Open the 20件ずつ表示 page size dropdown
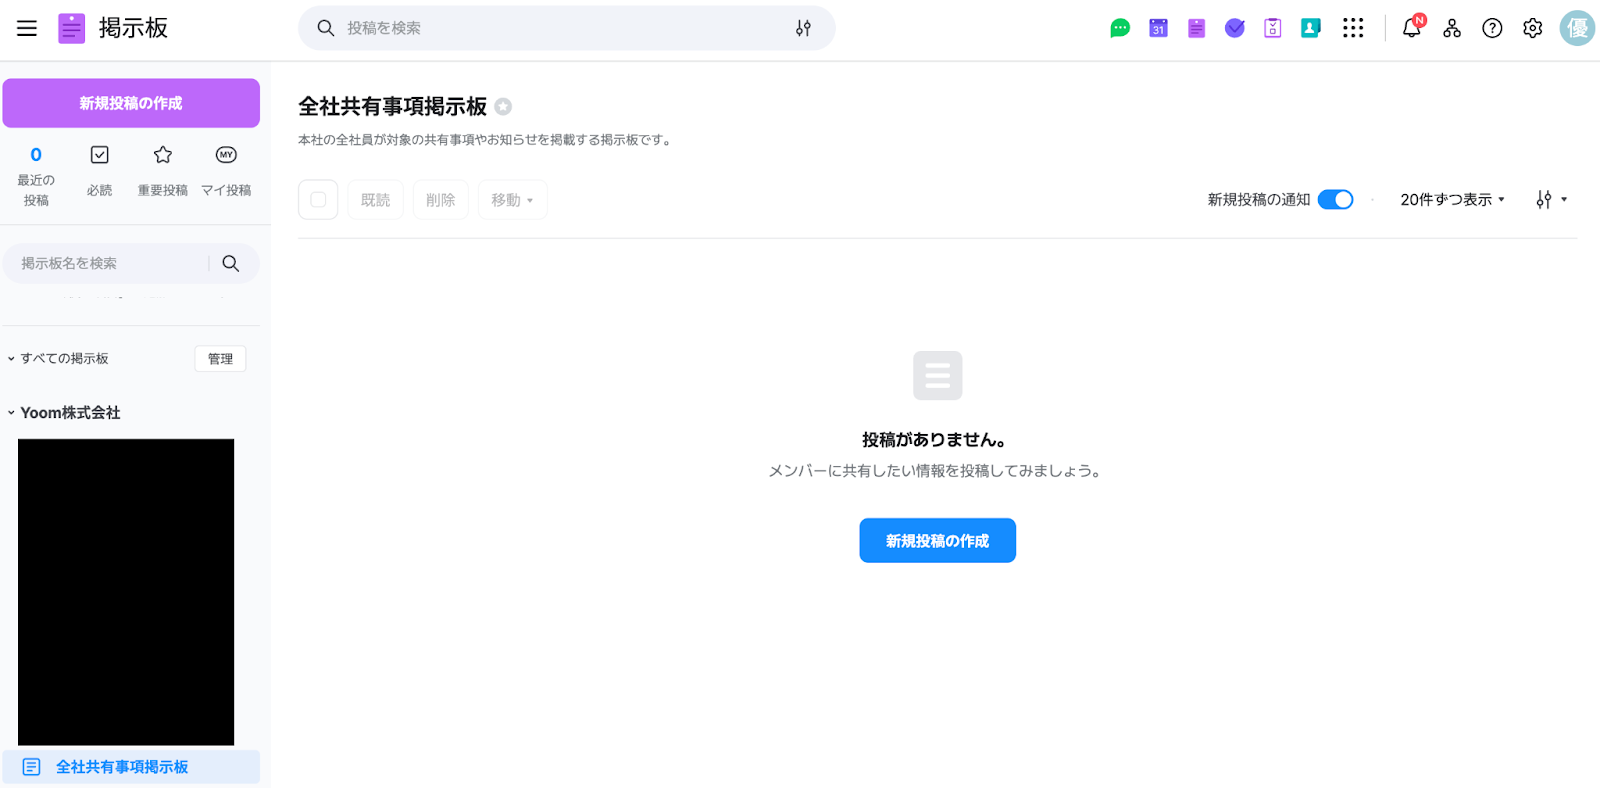 tap(1452, 200)
